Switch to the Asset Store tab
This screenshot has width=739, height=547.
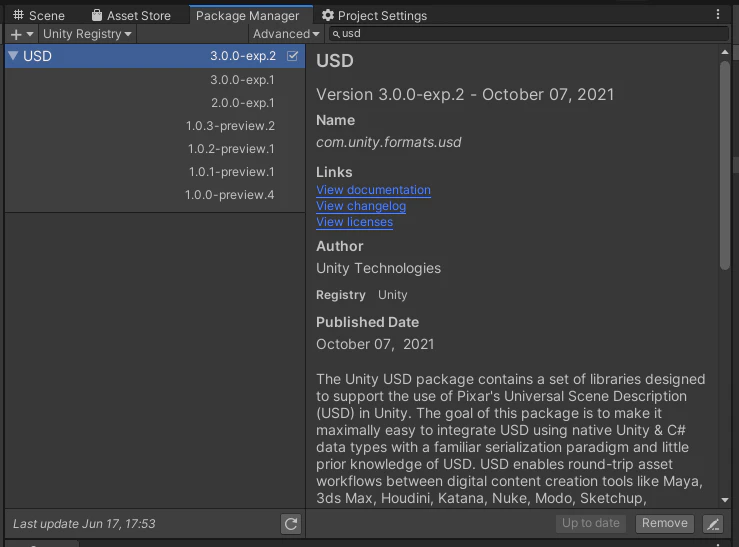click(131, 15)
